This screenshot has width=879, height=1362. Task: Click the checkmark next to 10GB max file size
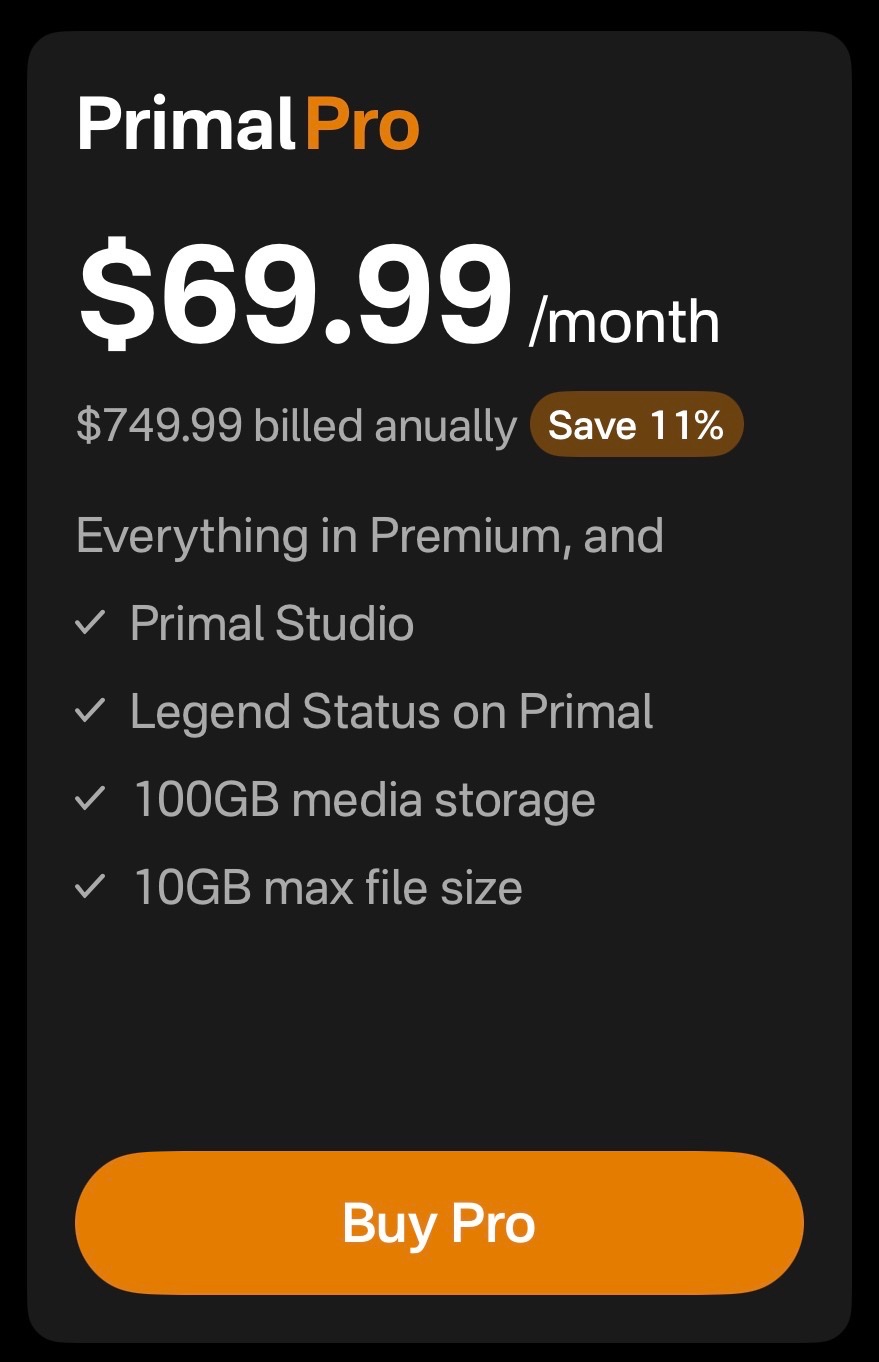click(x=90, y=888)
